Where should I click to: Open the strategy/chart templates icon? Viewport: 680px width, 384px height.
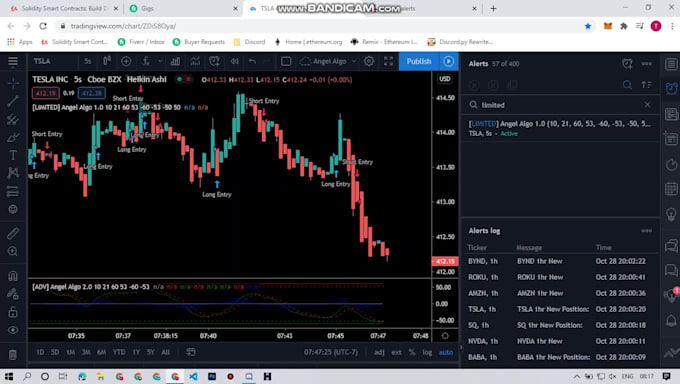pyautogui.click(x=195, y=61)
